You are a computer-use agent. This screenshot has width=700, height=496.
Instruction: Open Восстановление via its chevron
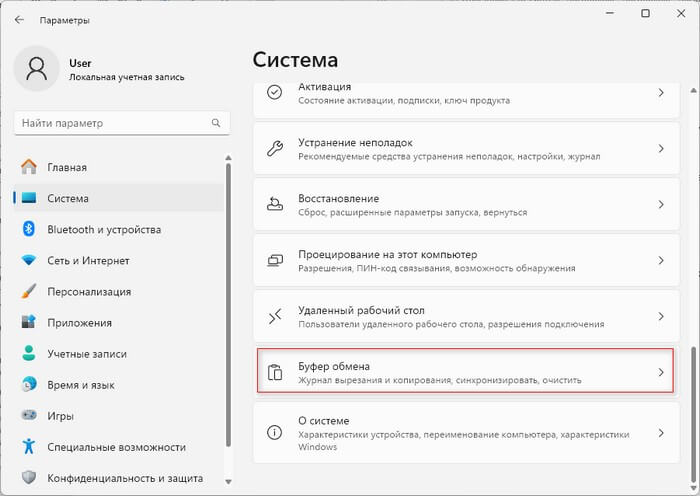pyautogui.click(x=661, y=204)
